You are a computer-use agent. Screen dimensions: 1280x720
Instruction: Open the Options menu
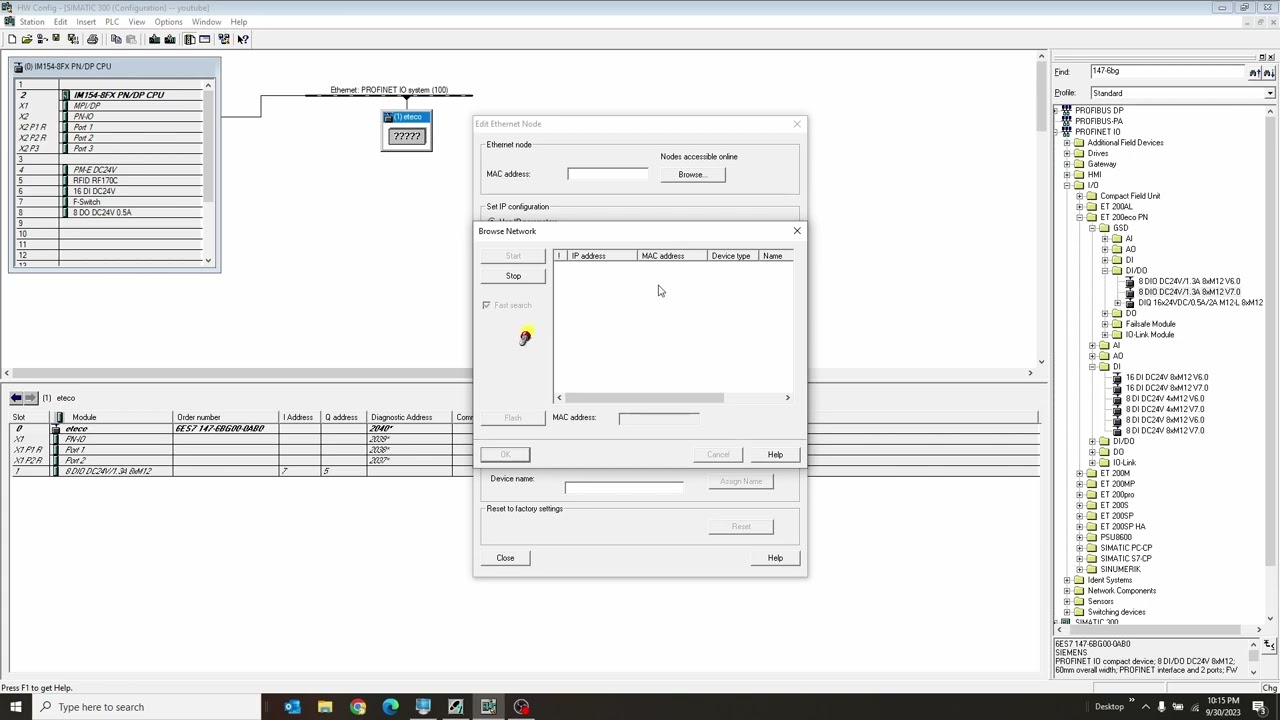[168, 22]
